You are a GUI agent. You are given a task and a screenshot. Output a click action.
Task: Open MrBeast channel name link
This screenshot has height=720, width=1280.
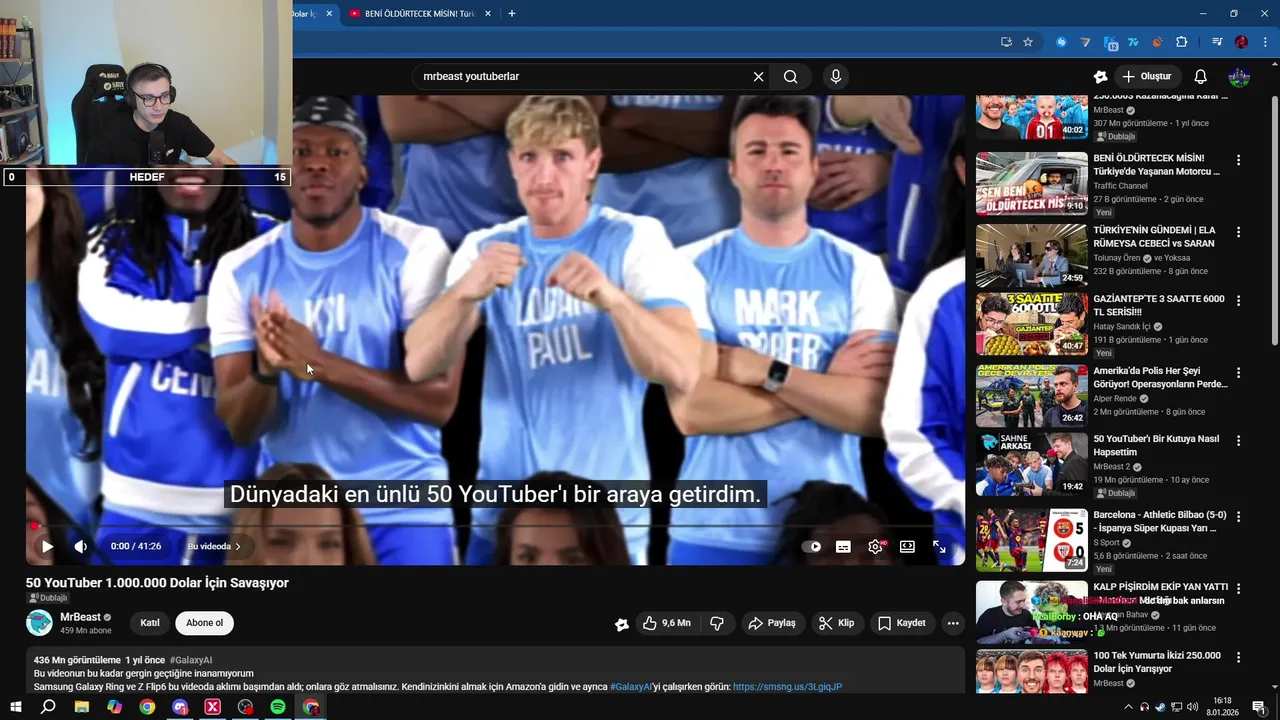(80, 617)
